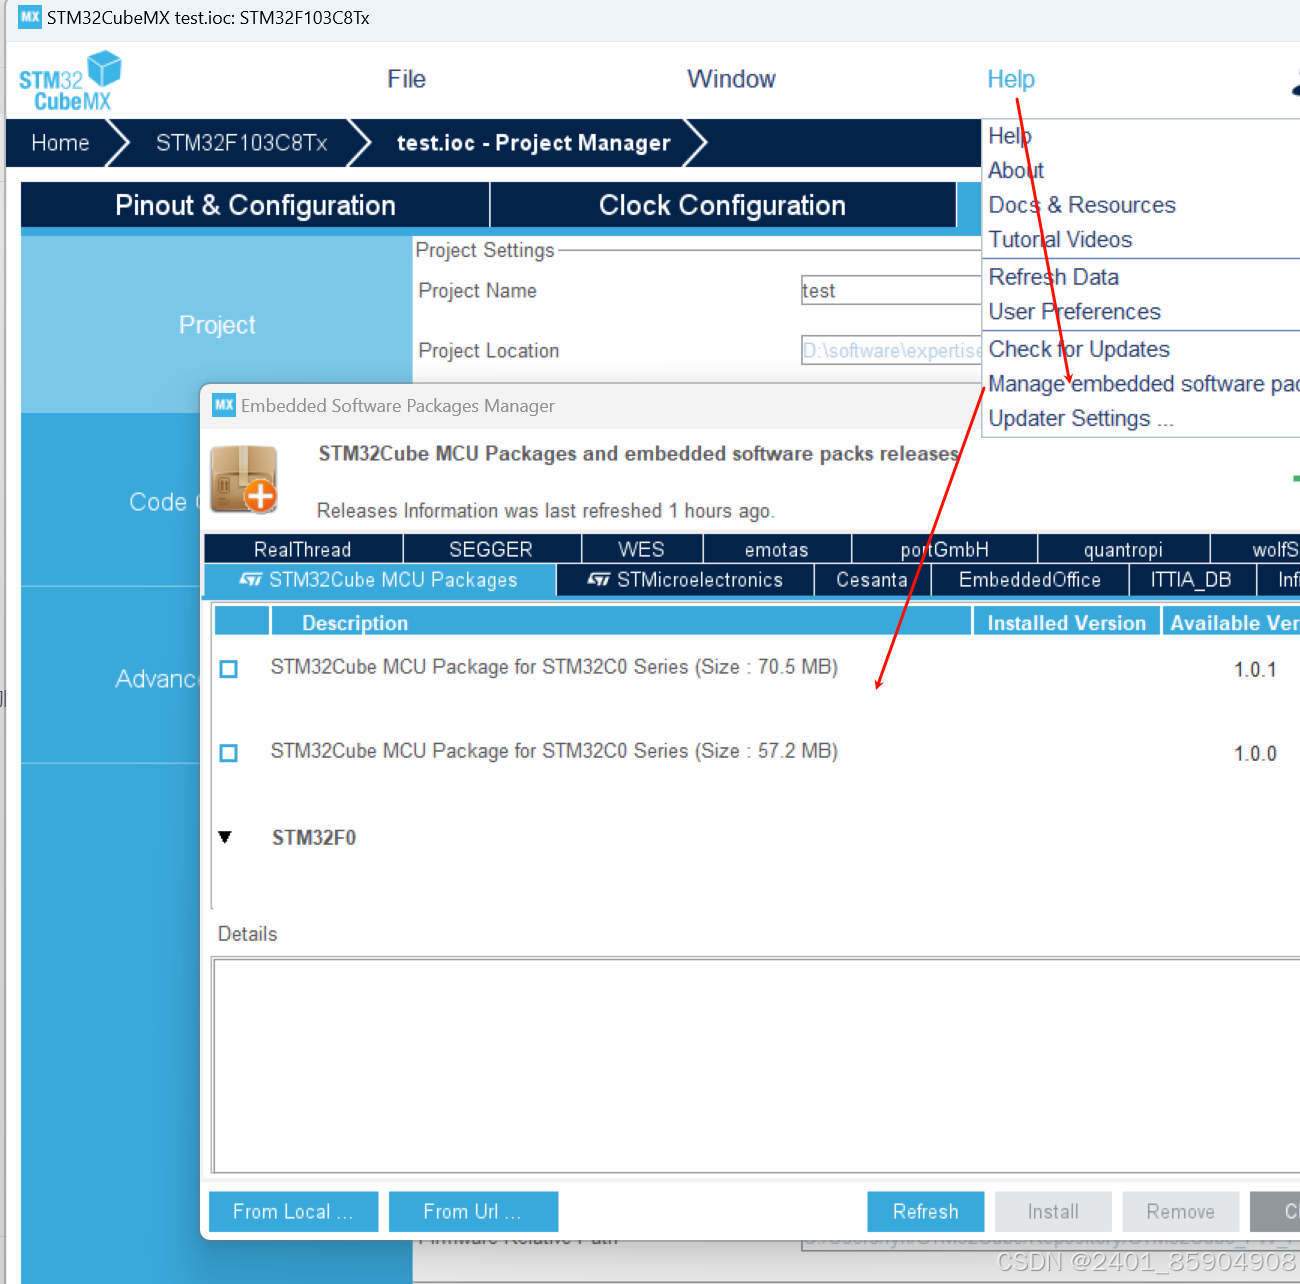Screen dimensions: 1300x1284
Task: Click the package box icon in Packages Manager
Action: (x=245, y=478)
